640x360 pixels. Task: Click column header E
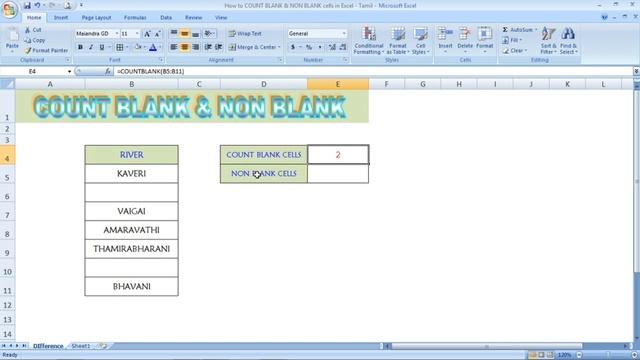338,84
